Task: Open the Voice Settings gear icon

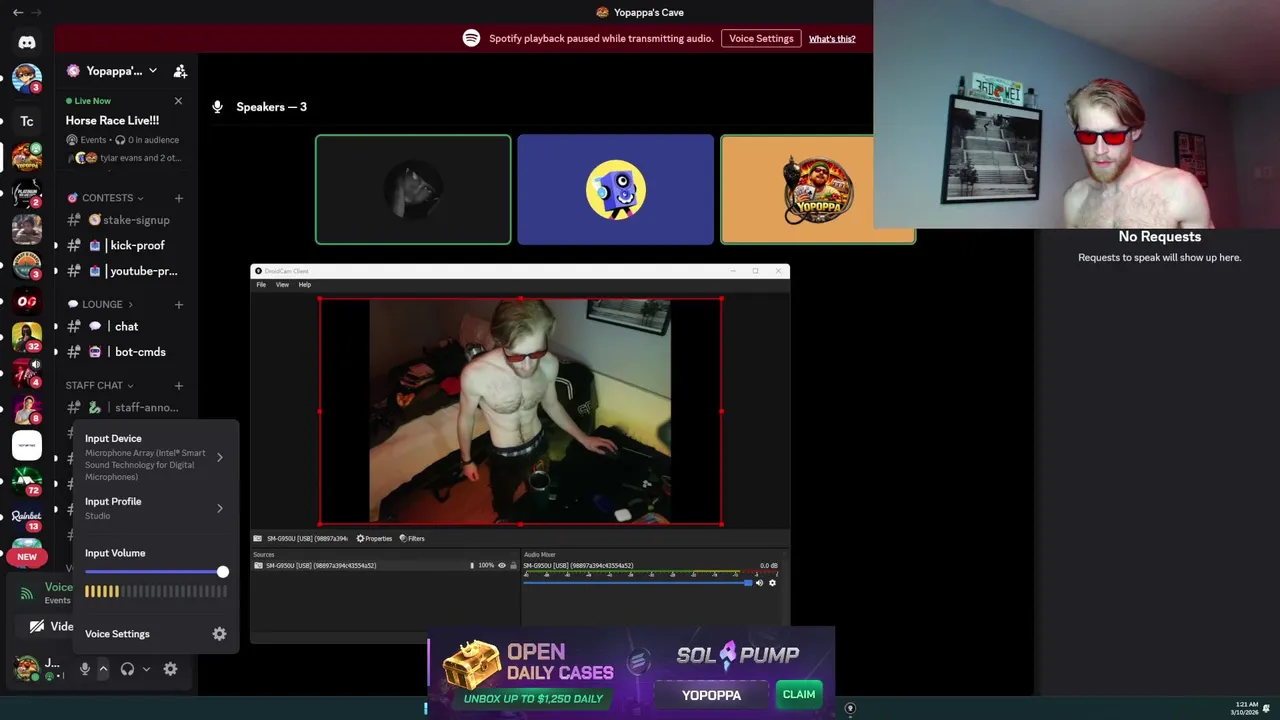Action: 219,634
